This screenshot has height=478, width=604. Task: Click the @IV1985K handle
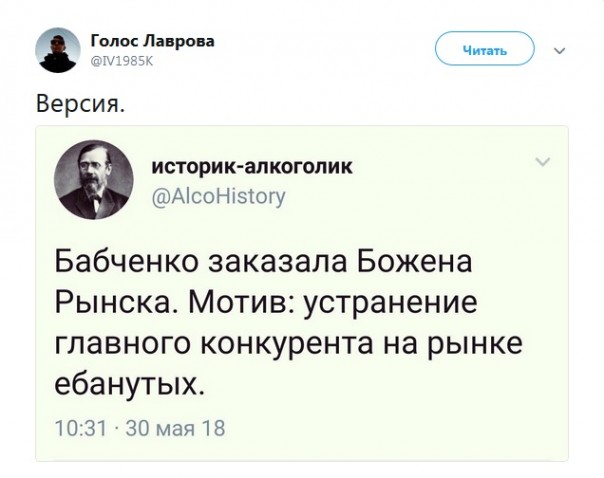coord(121,60)
